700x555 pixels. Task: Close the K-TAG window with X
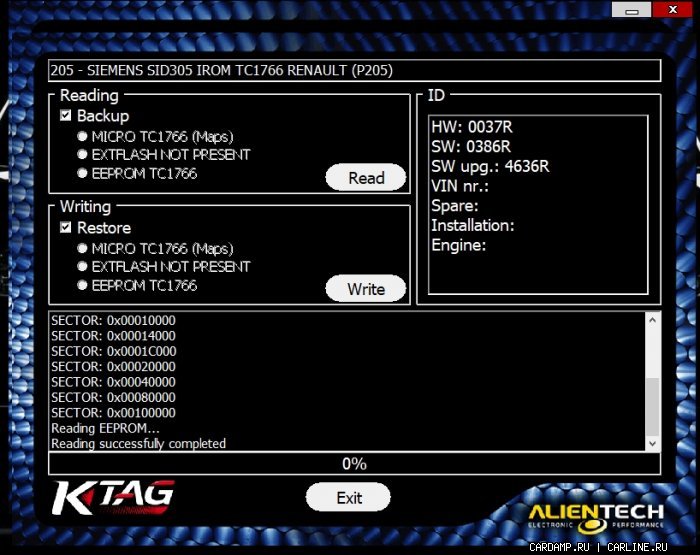tap(673, 10)
